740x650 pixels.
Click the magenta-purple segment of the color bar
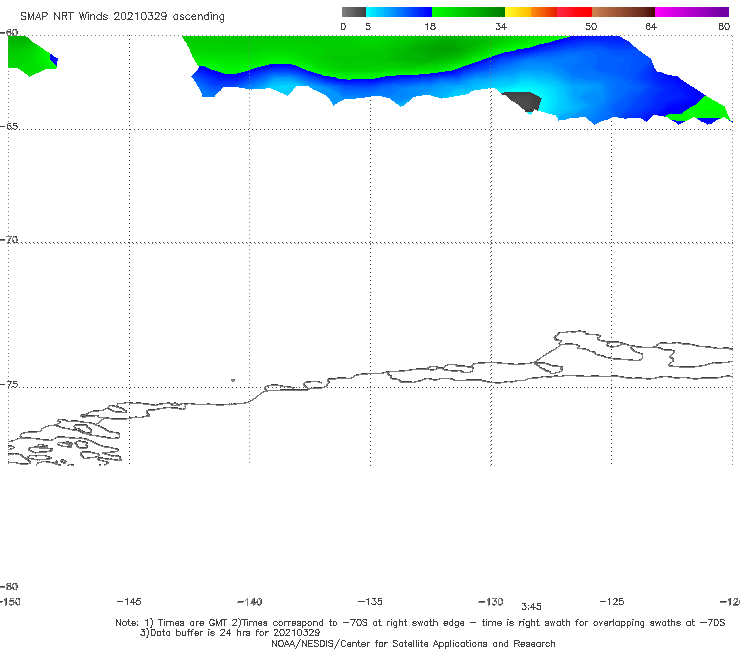692,12
